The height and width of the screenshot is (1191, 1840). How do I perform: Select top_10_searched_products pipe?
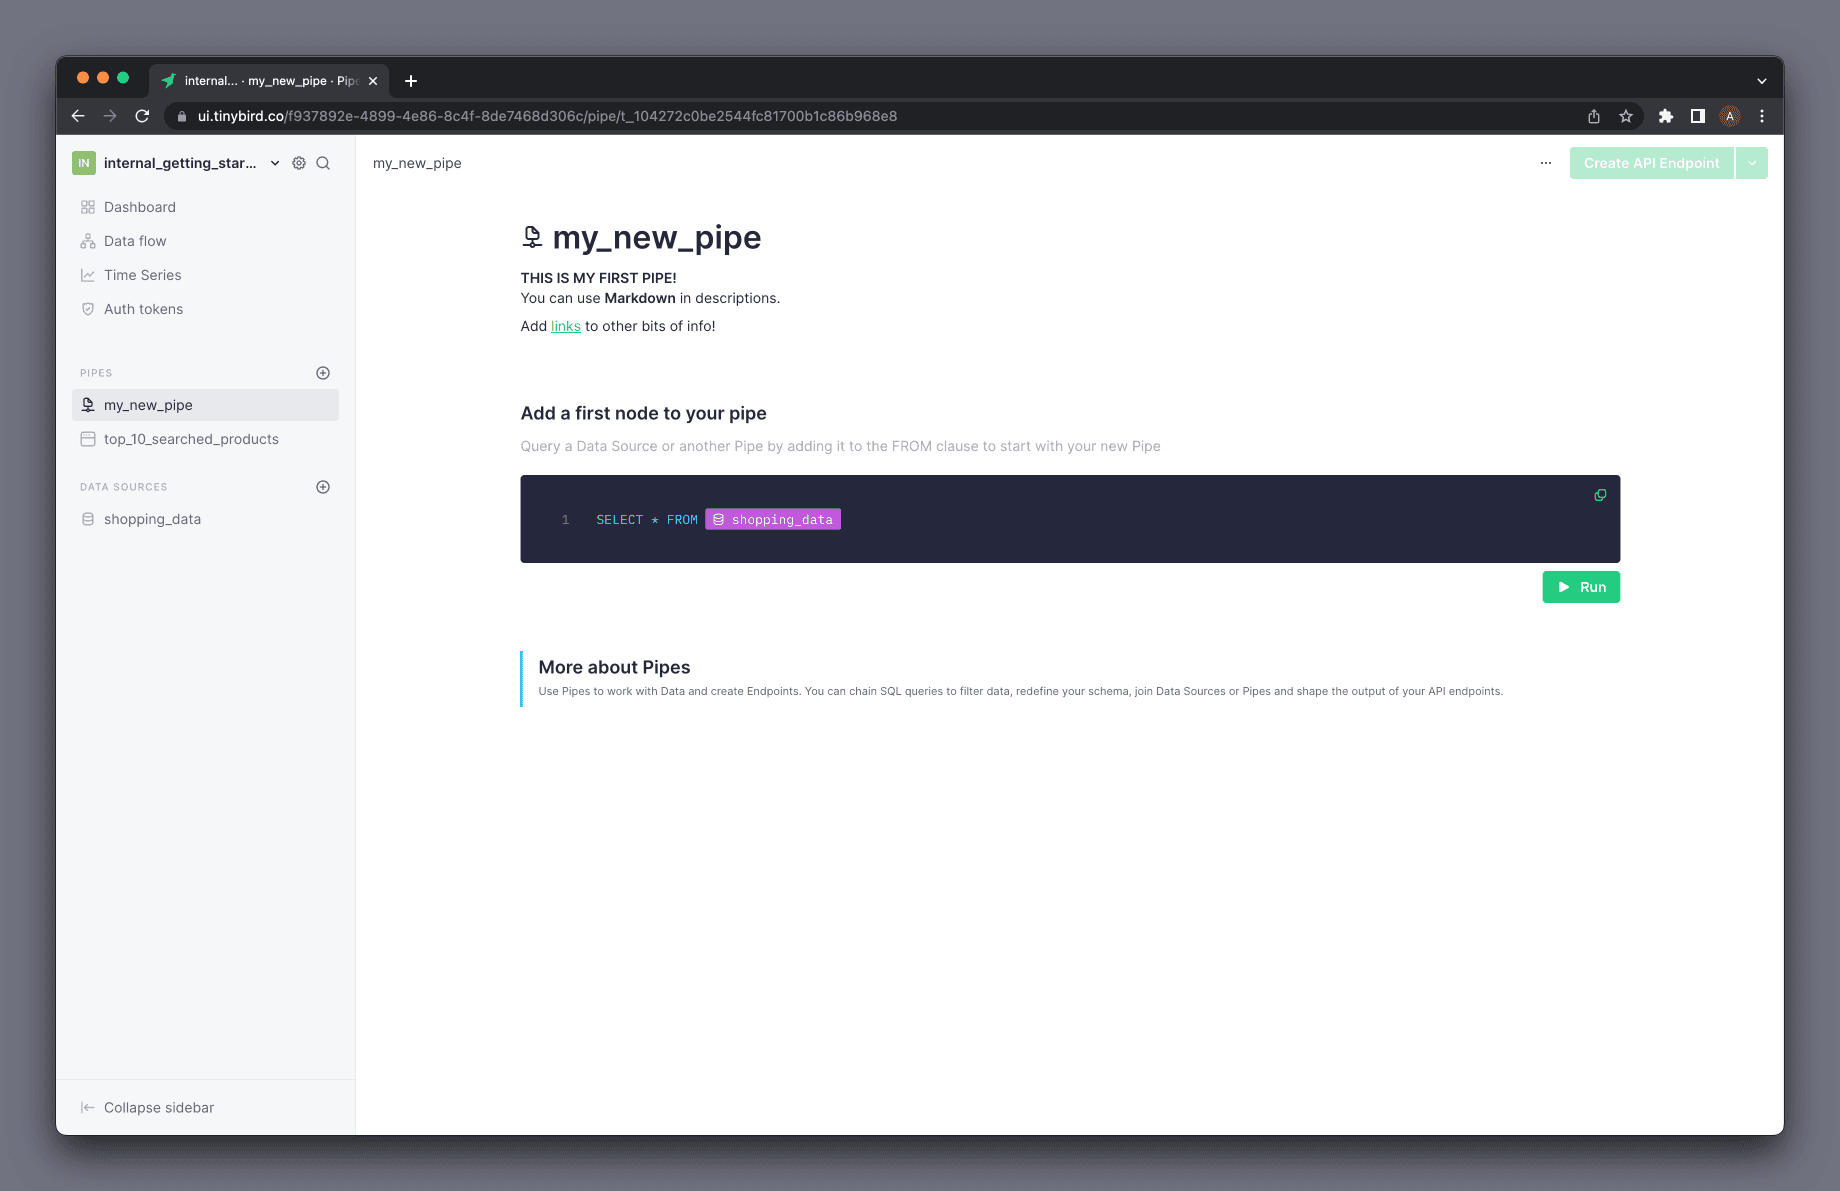tap(191, 439)
